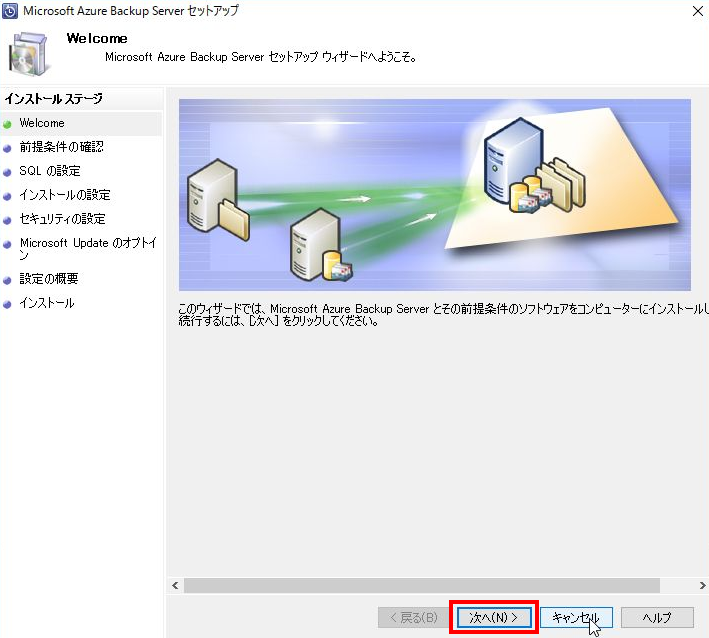Click the bullet beside インストールの設定
The image size is (709, 638).
tap(7, 196)
